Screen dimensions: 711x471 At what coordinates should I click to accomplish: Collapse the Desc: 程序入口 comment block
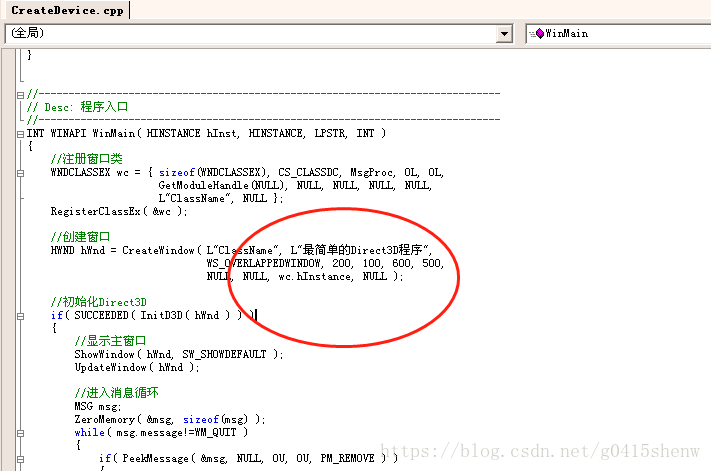tap(20, 95)
